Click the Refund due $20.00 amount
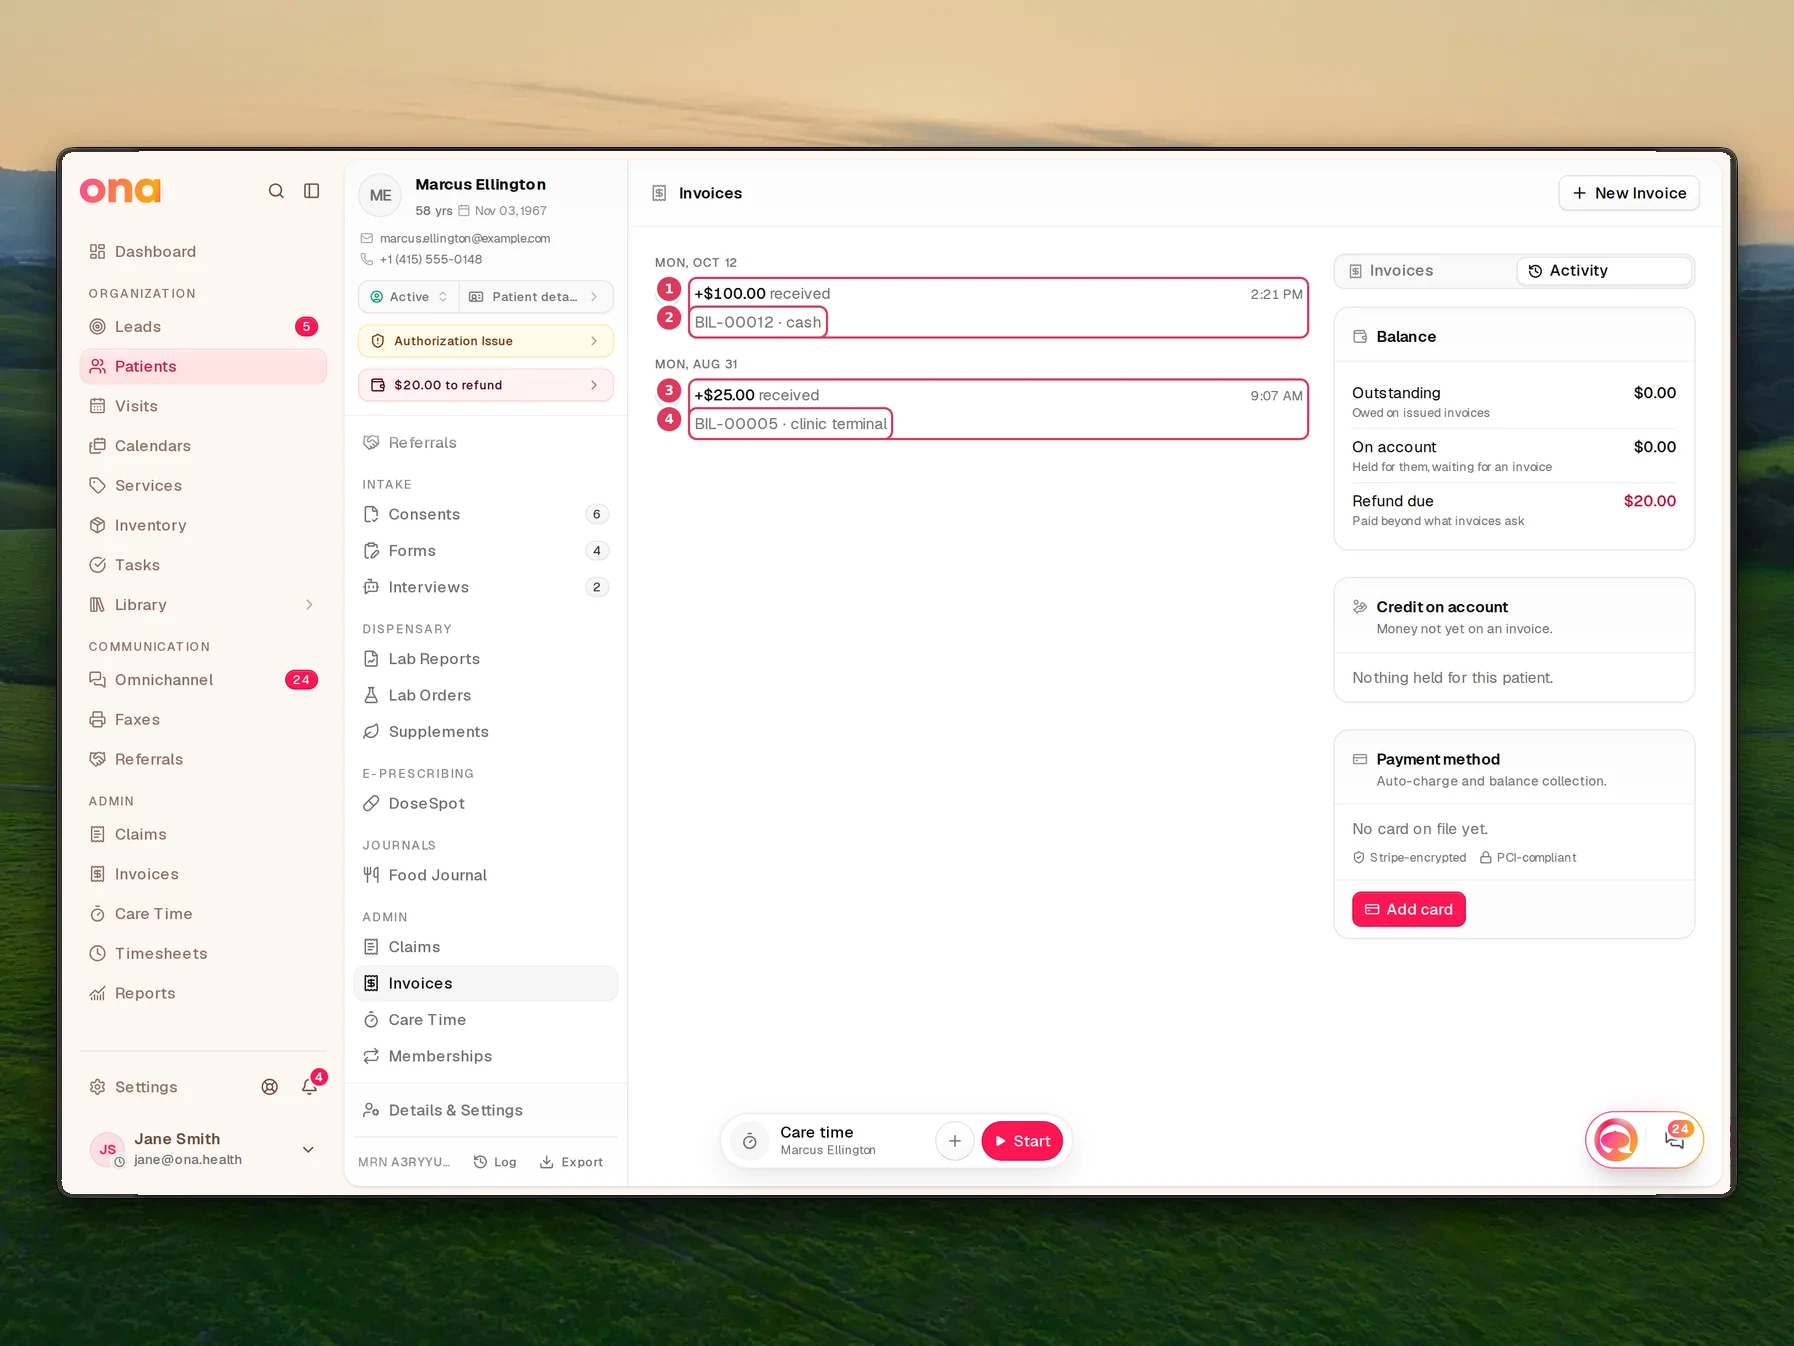 coord(1650,501)
